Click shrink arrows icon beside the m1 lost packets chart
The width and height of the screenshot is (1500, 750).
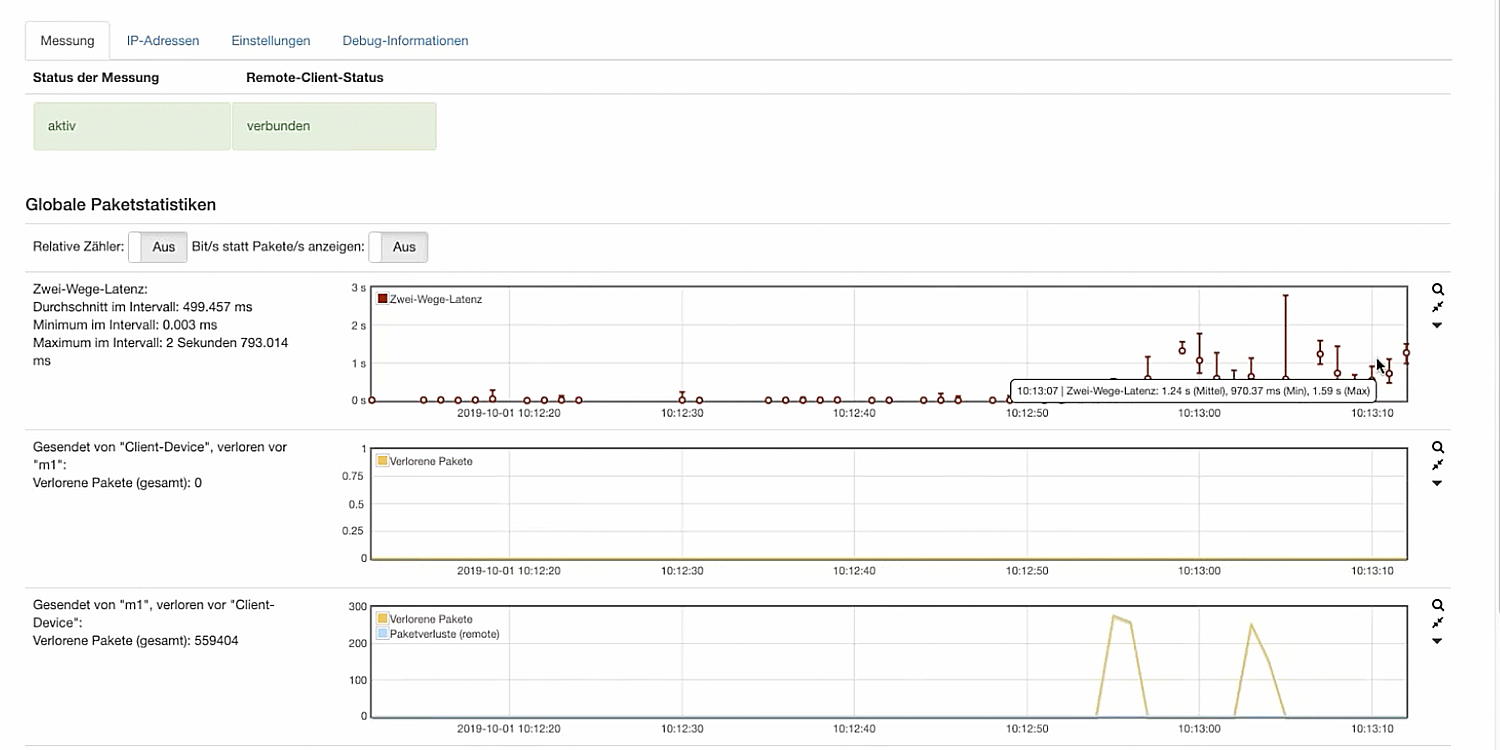pyautogui.click(x=1438, y=623)
